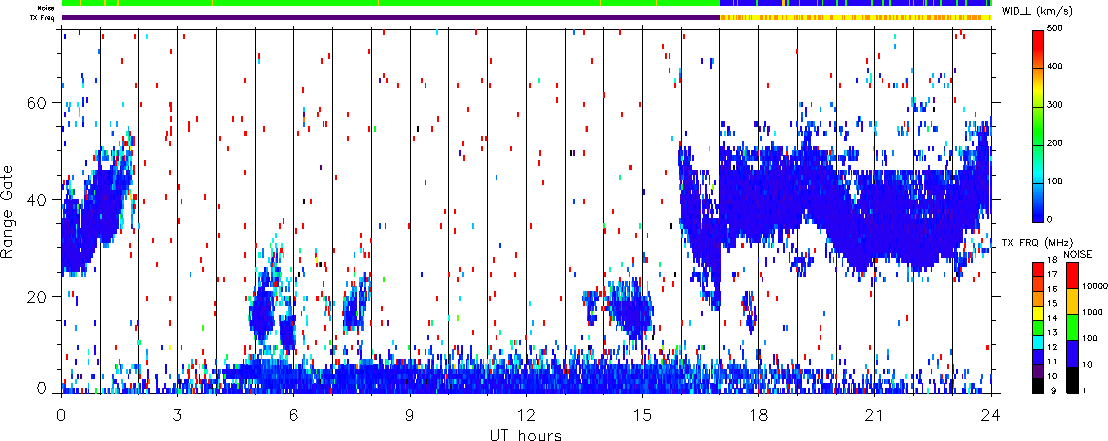Pick the blue swatch in the NOISE legend

coord(1072,353)
